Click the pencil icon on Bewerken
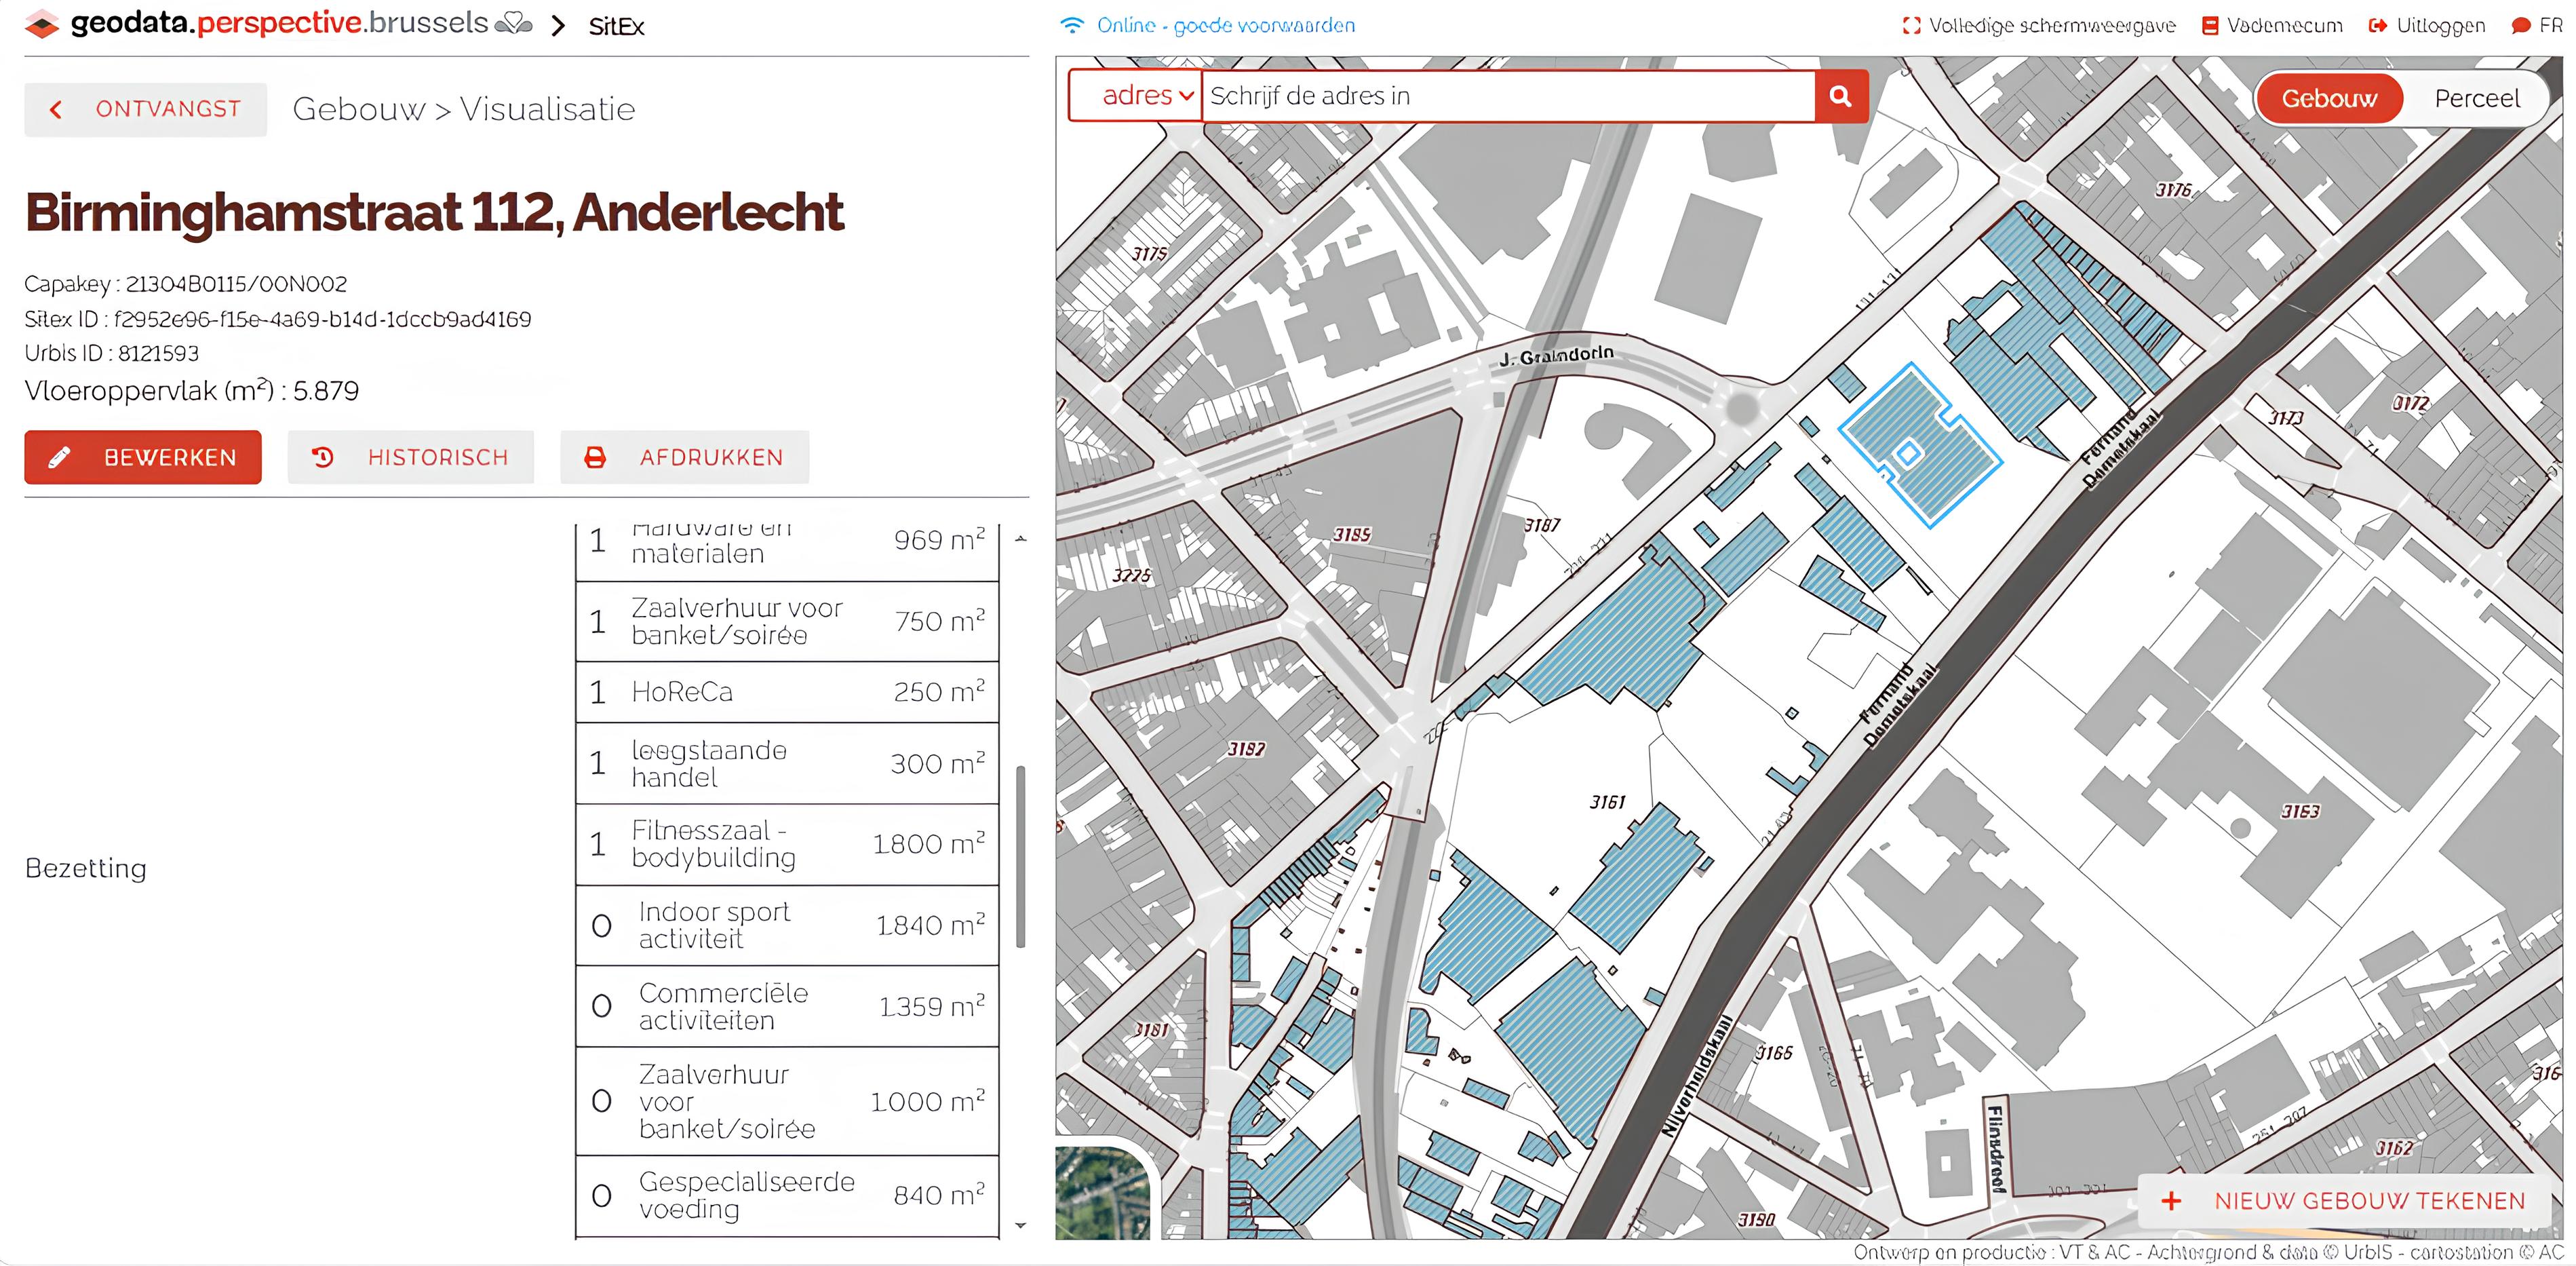The width and height of the screenshot is (2576, 1266). (x=59, y=458)
